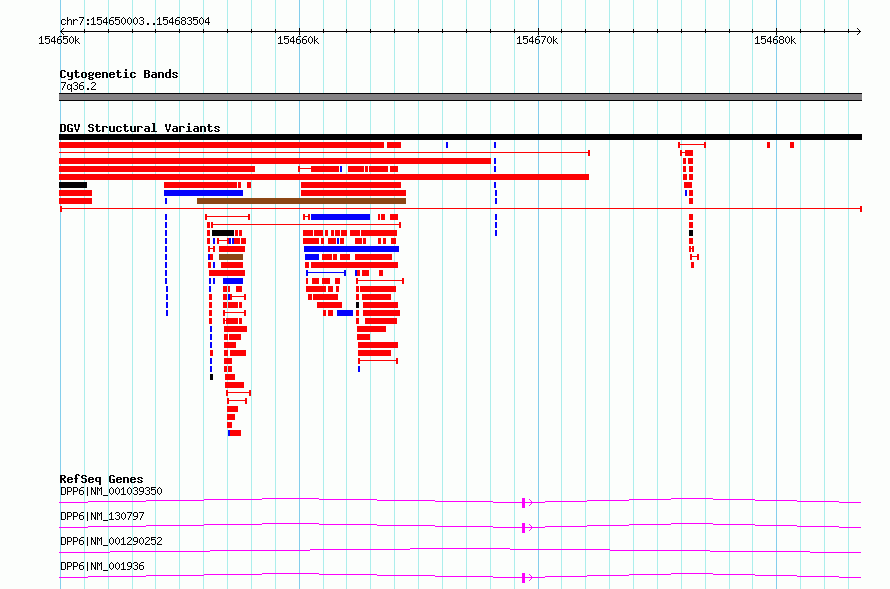Open the Cytogenetic Bands track title
This screenshot has width=890, height=589.
coord(119,74)
